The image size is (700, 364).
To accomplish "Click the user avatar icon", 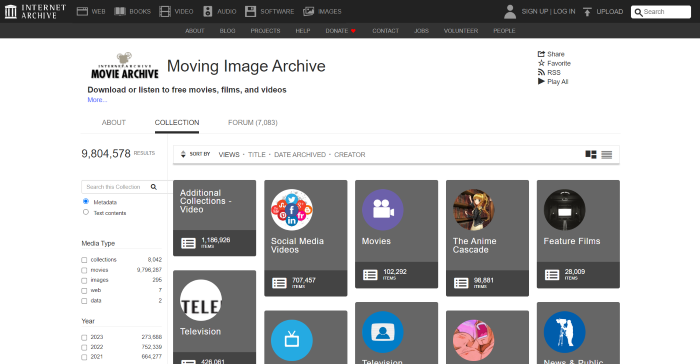I will click(x=510, y=12).
